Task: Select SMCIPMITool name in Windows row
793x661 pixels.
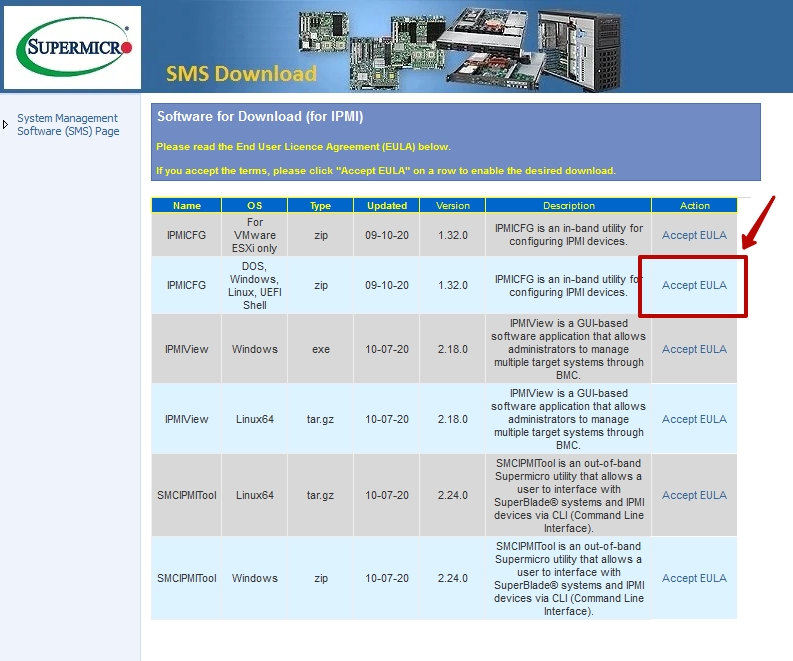Action: tap(187, 578)
